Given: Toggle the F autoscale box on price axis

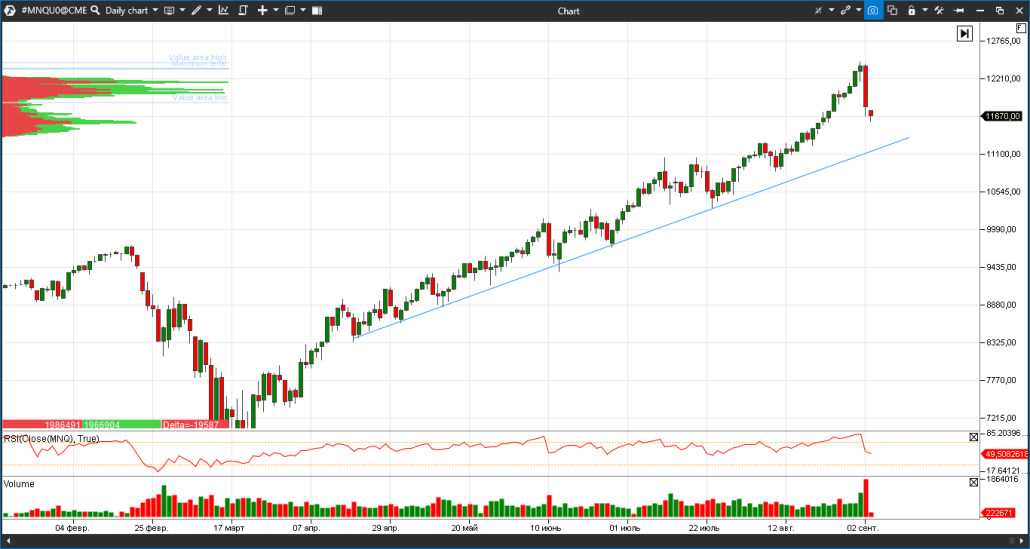Looking at the screenshot, I should tap(1019, 29).
